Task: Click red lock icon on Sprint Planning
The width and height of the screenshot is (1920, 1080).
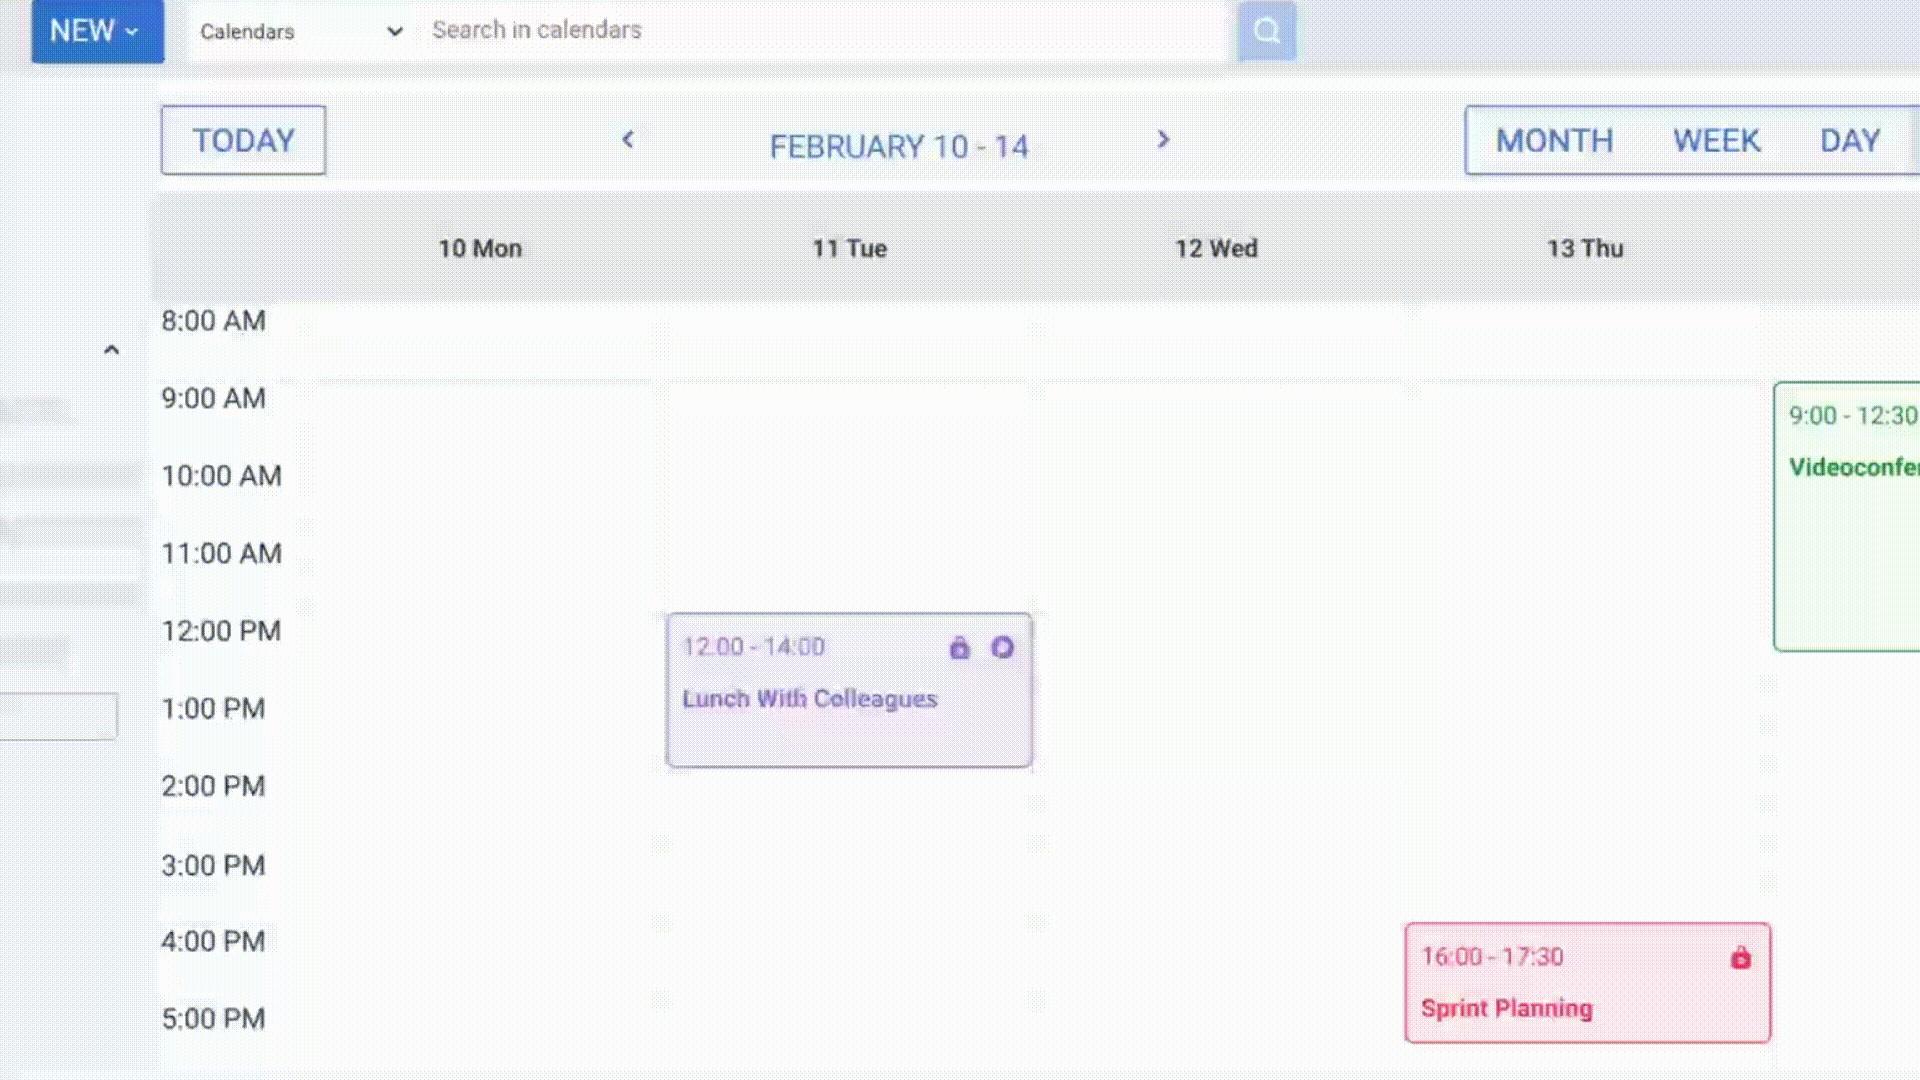Action: pyautogui.click(x=1740, y=958)
